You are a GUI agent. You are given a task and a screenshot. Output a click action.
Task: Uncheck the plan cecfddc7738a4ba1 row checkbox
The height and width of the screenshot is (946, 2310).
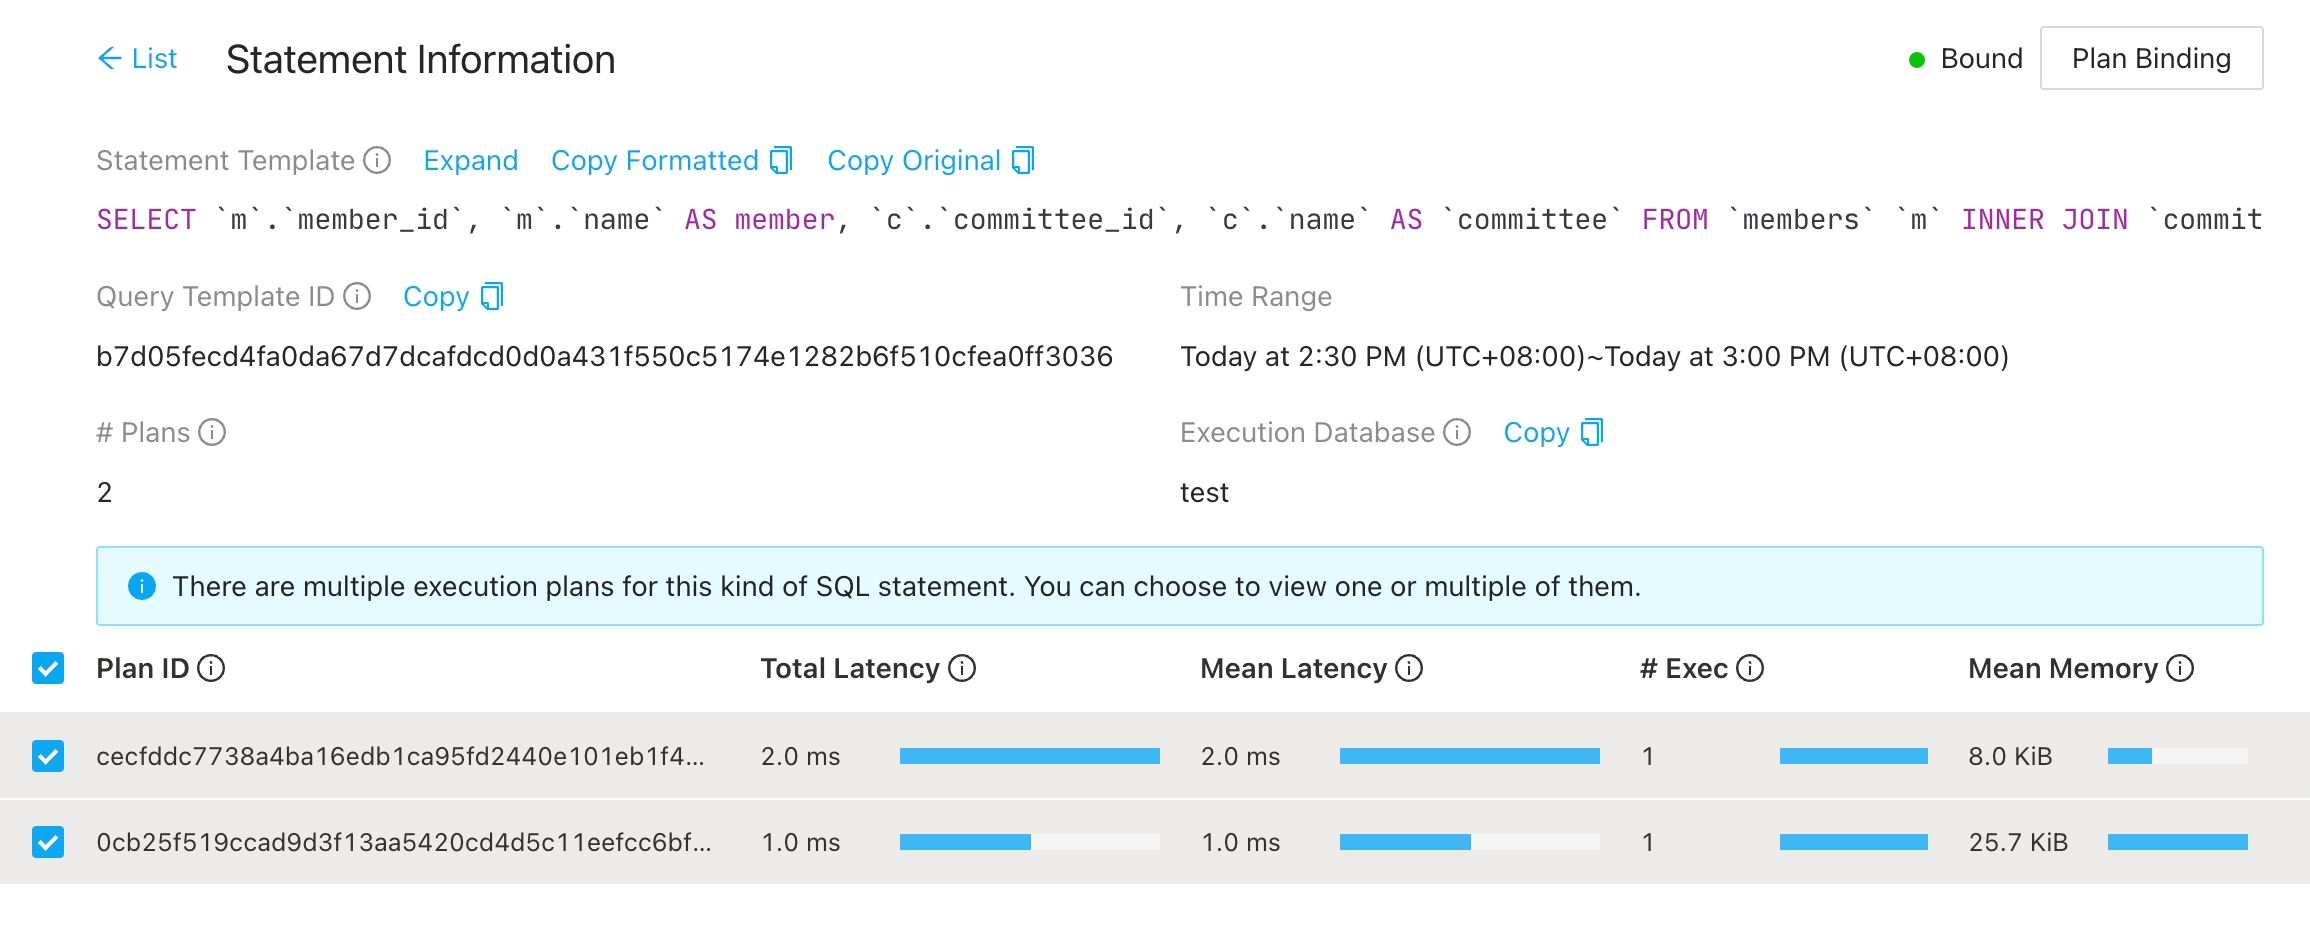point(48,756)
